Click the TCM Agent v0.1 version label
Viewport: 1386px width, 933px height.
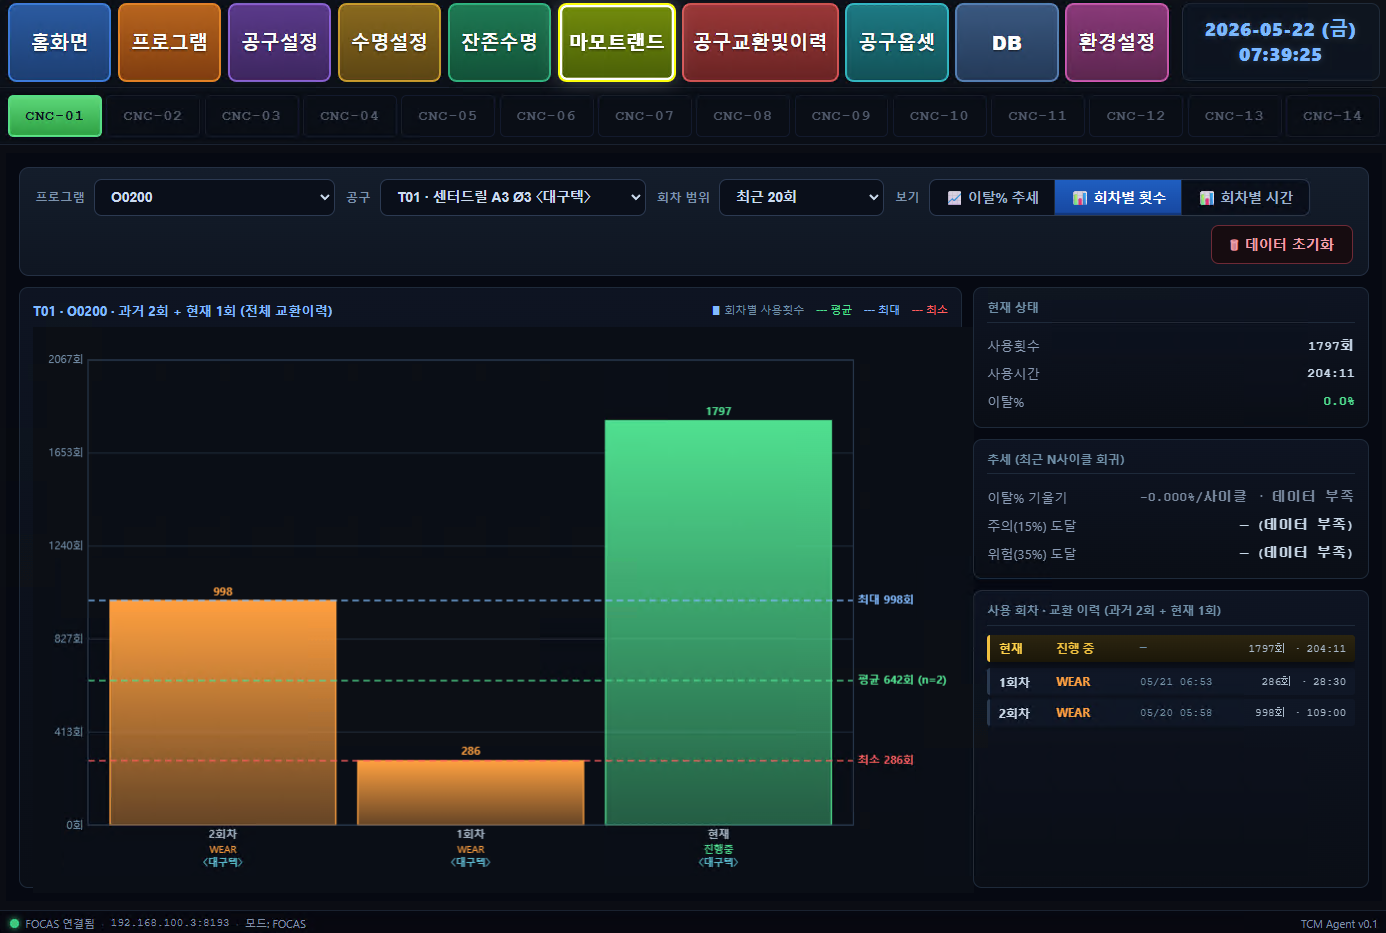1338,923
